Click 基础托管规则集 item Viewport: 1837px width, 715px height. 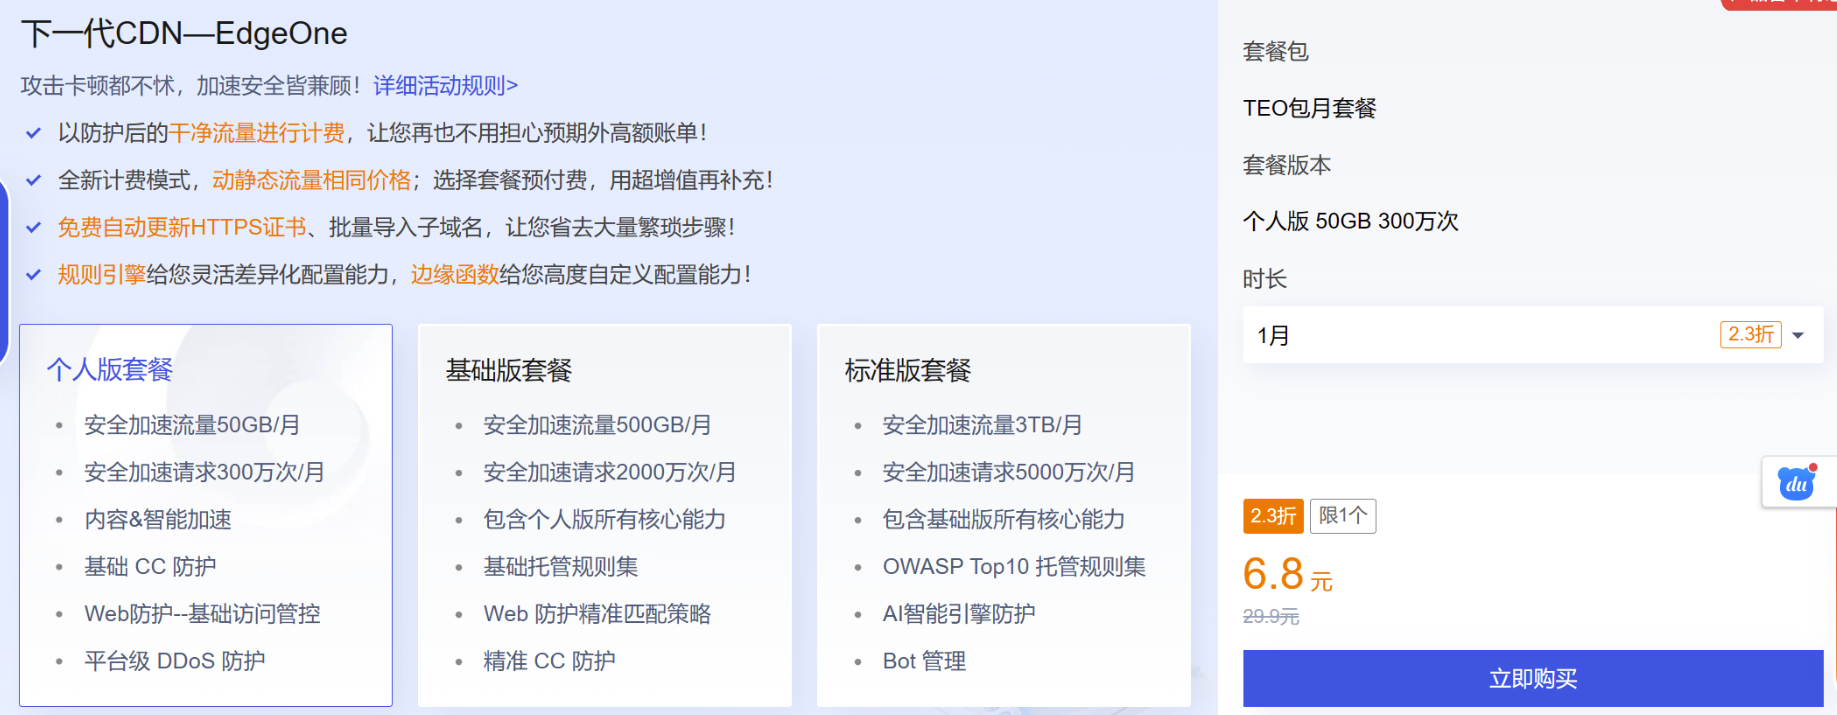[561, 566]
